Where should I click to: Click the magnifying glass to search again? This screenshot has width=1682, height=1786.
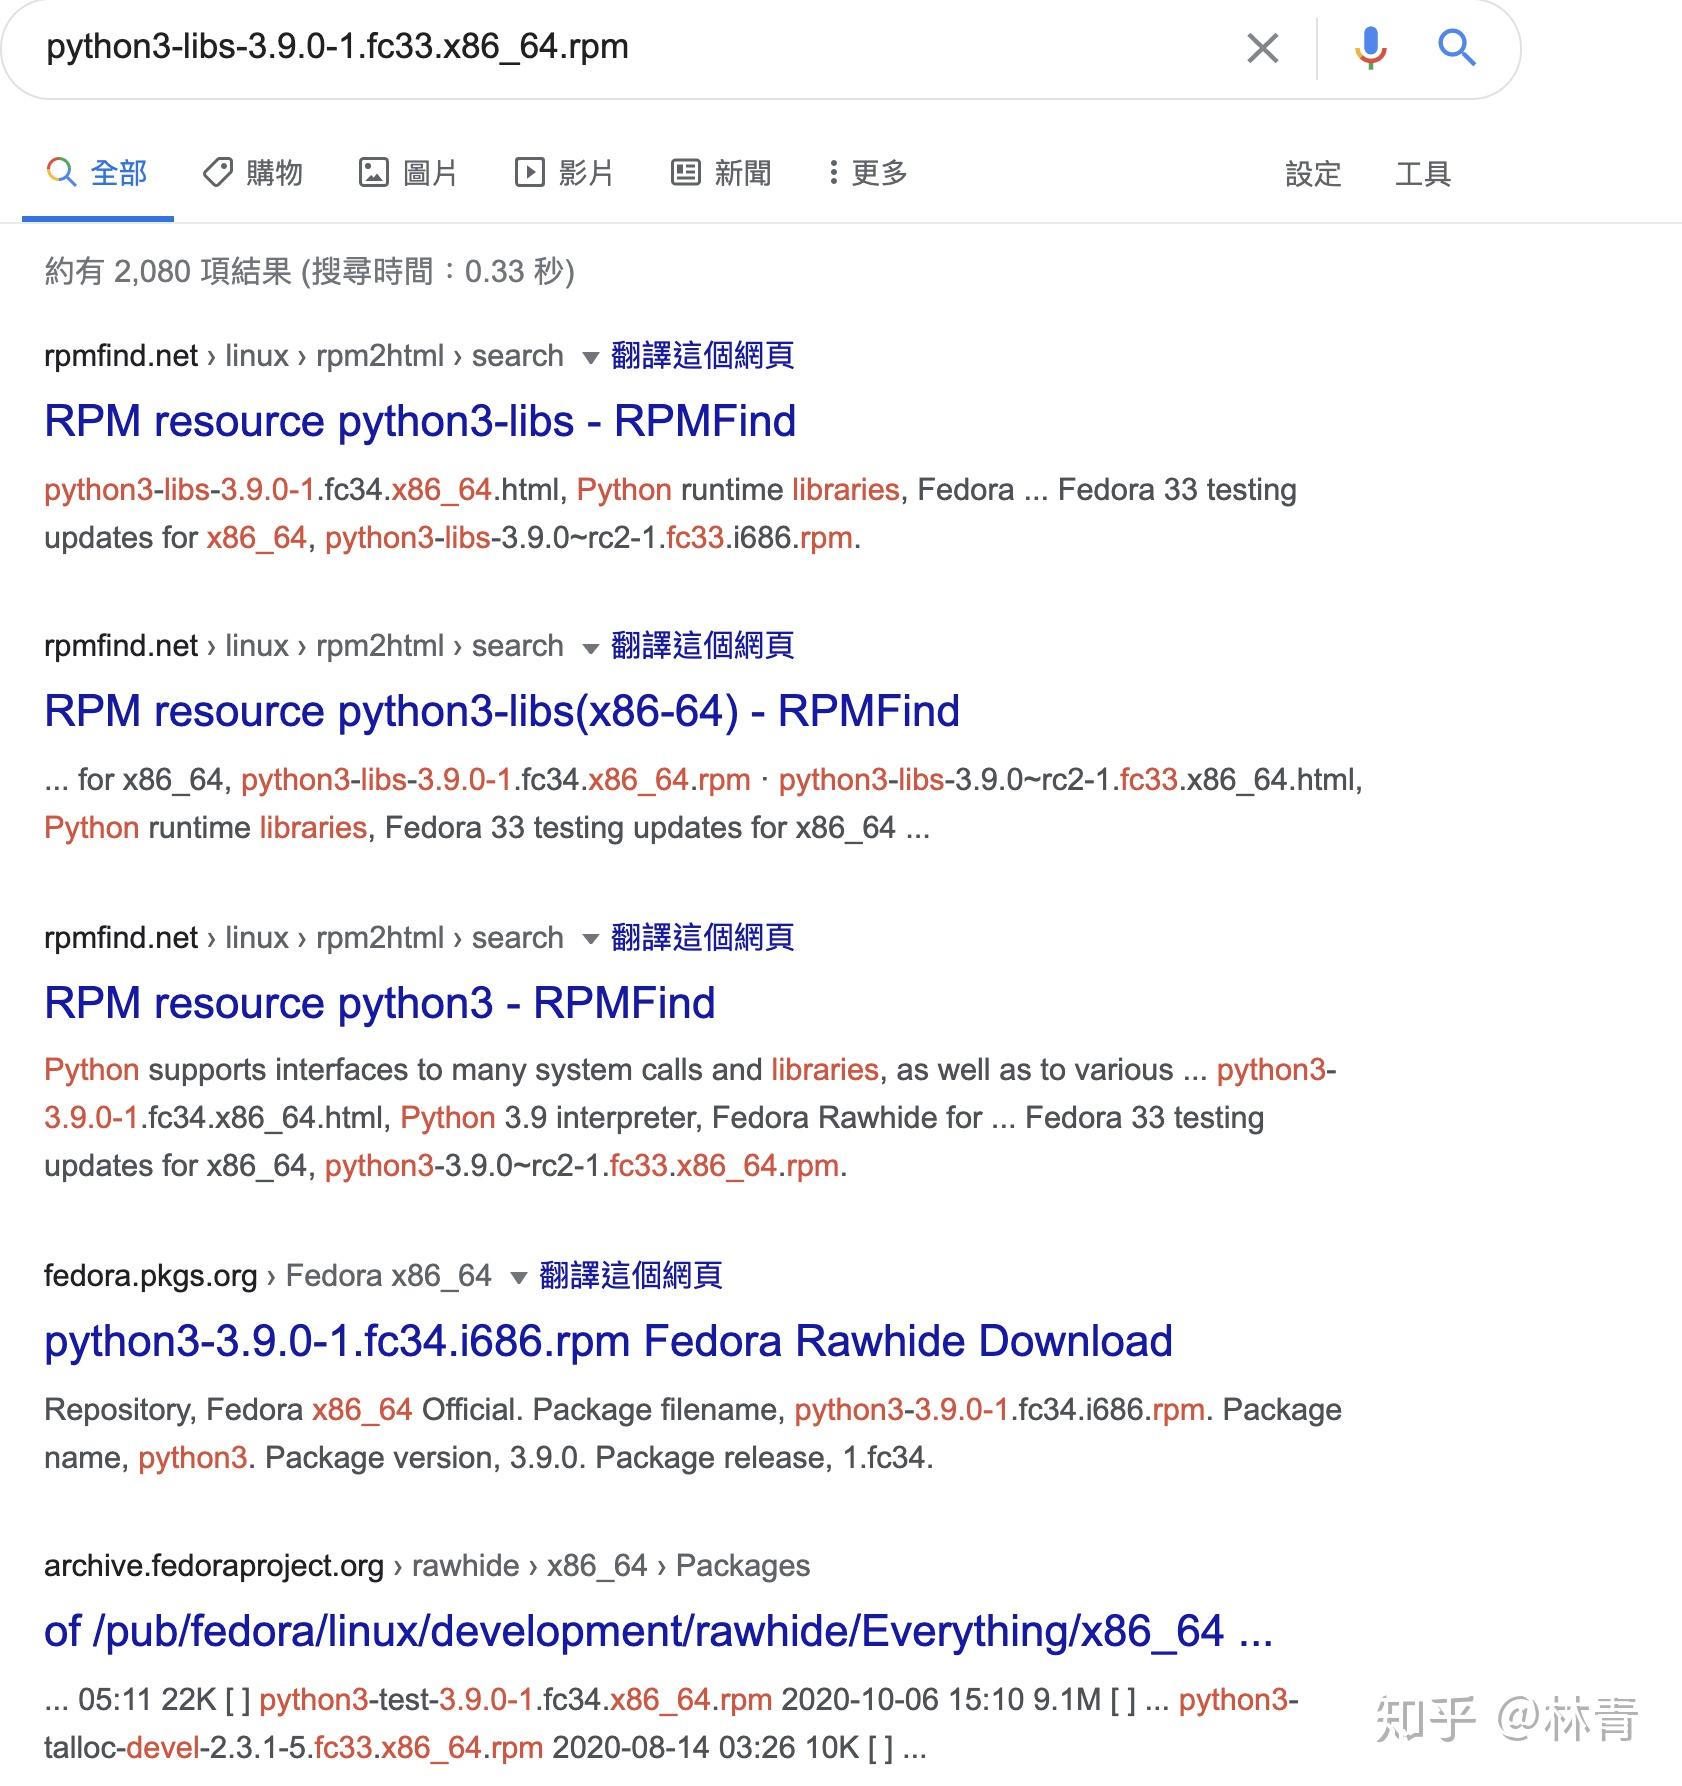tap(1456, 47)
